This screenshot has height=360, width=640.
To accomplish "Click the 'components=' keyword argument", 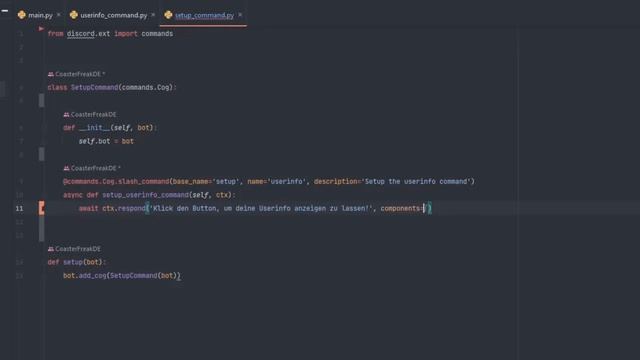I will [x=402, y=208].
